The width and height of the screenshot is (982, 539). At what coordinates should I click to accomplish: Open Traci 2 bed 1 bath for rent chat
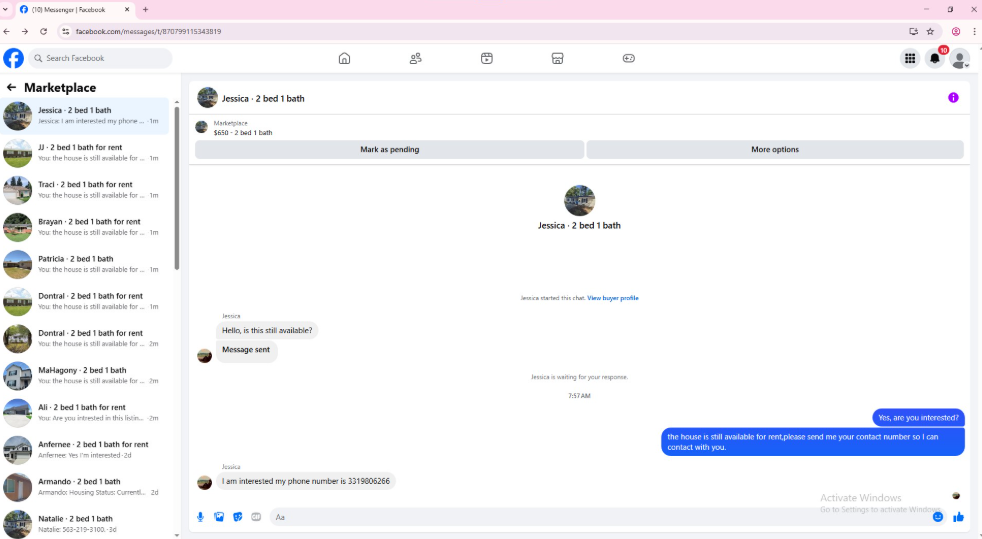pos(85,190)
